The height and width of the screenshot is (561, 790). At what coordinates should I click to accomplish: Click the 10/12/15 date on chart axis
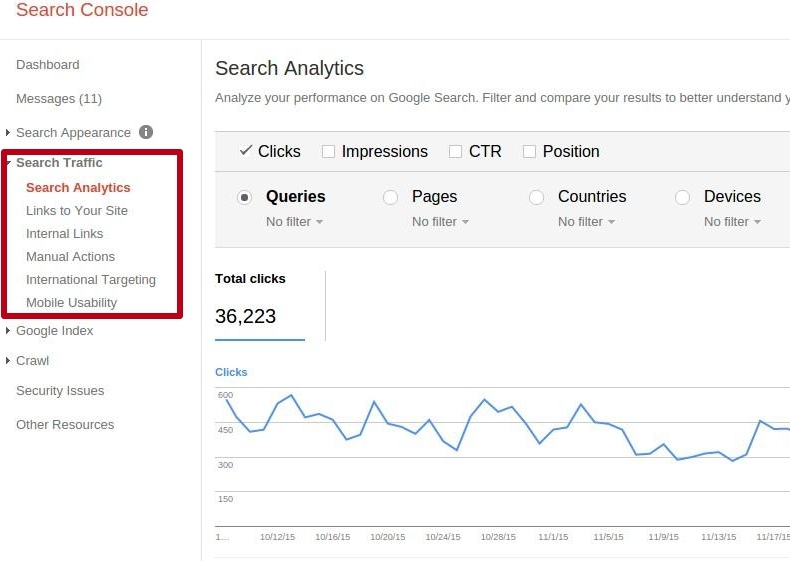pyautogui.click(x=278, y=537)
